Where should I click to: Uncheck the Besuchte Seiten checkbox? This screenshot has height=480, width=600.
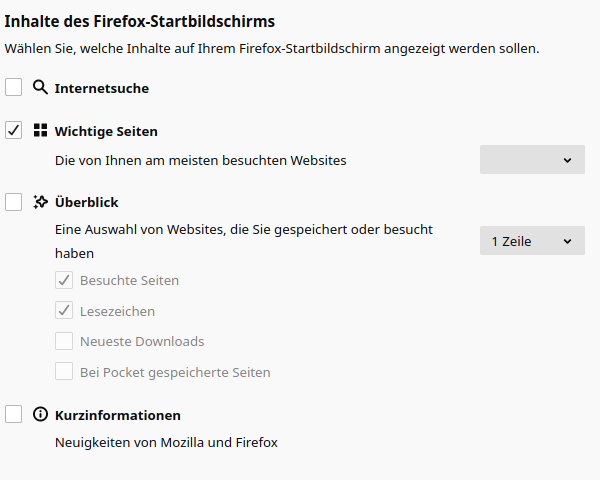[x=64, y=280]
